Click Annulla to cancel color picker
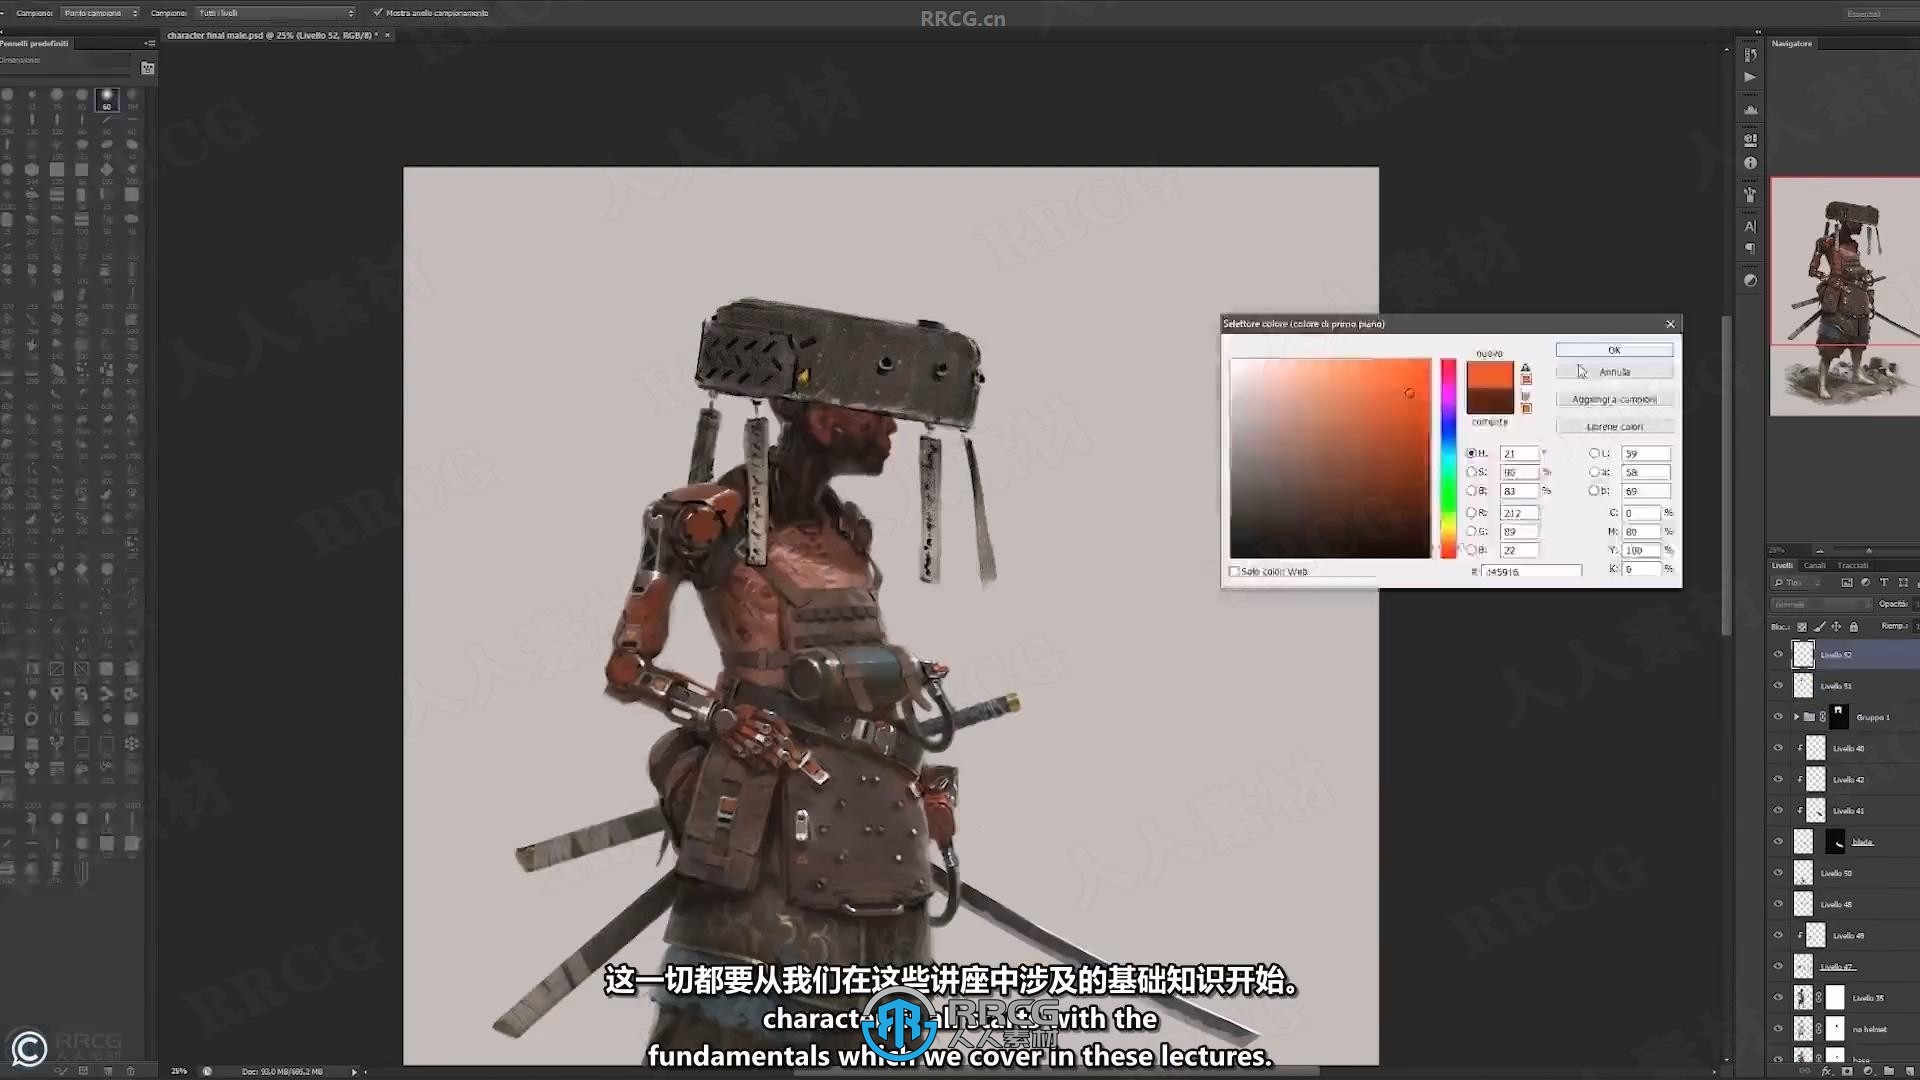 point(1614,372)
